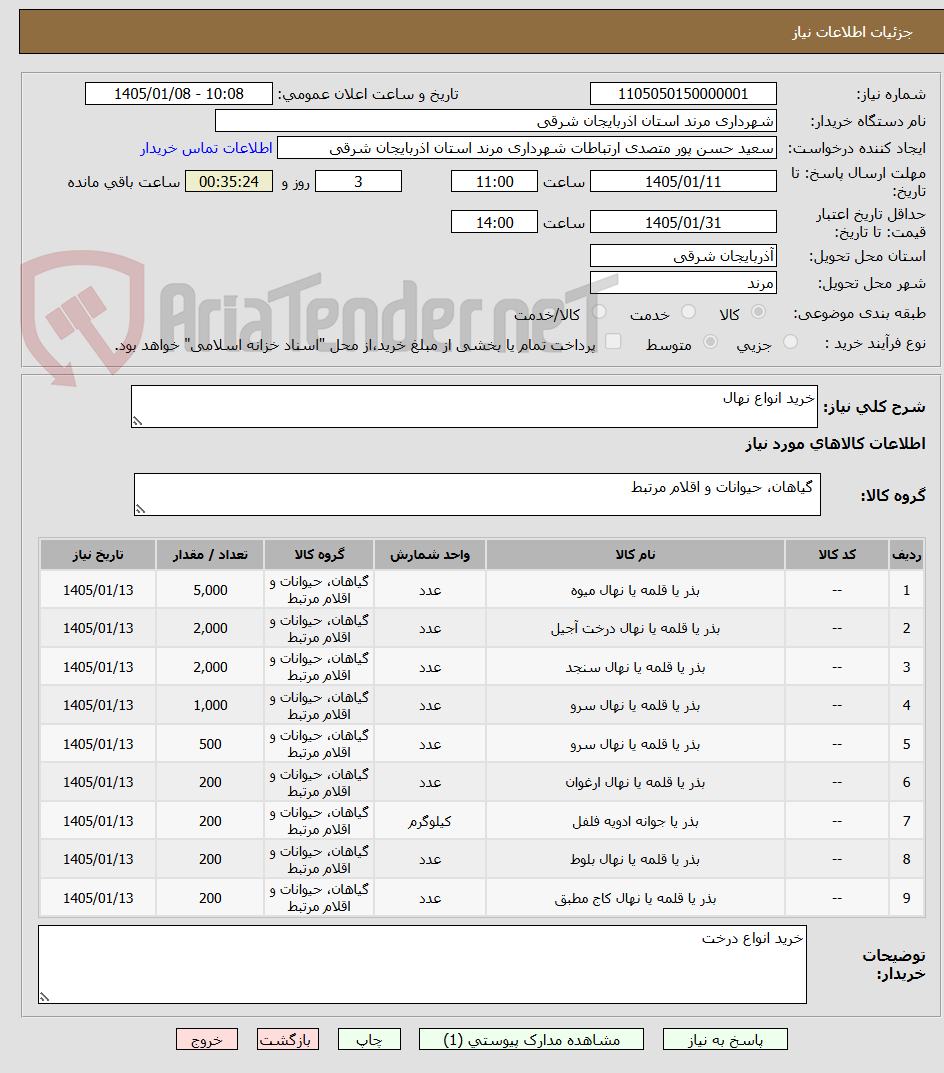The image size is (944, 1073).
Task: Select the کالا/خدمت radio button
Action: (600, 312)
